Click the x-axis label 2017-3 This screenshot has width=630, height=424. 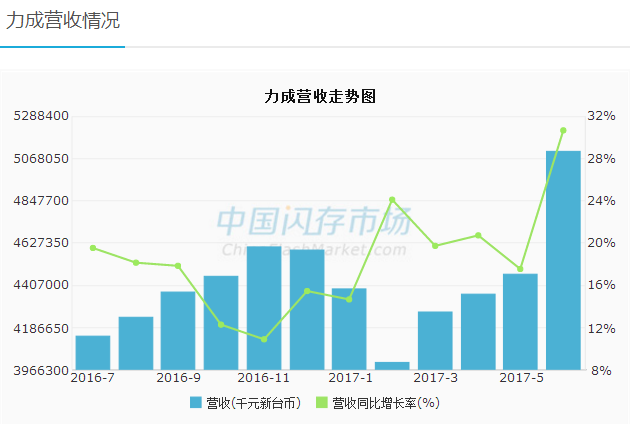pyautogui.click(x=435, y=378)
